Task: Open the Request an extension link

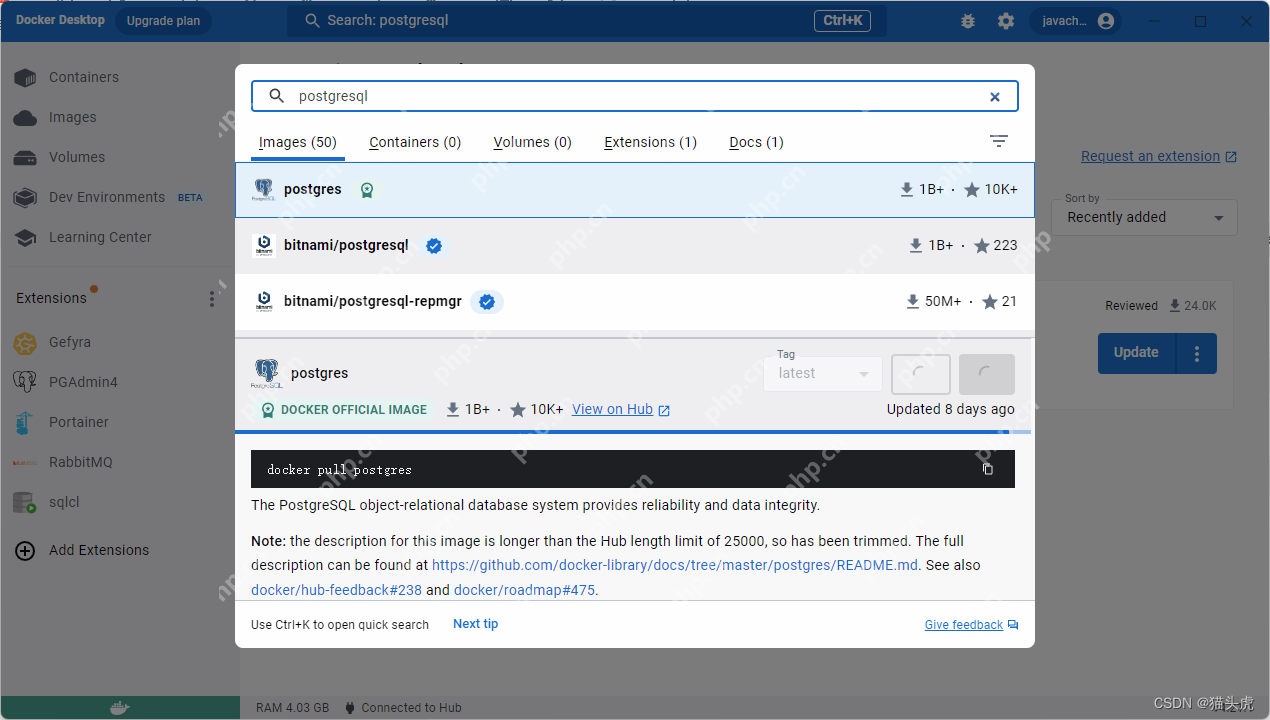Action: [x=1159, y=156]
